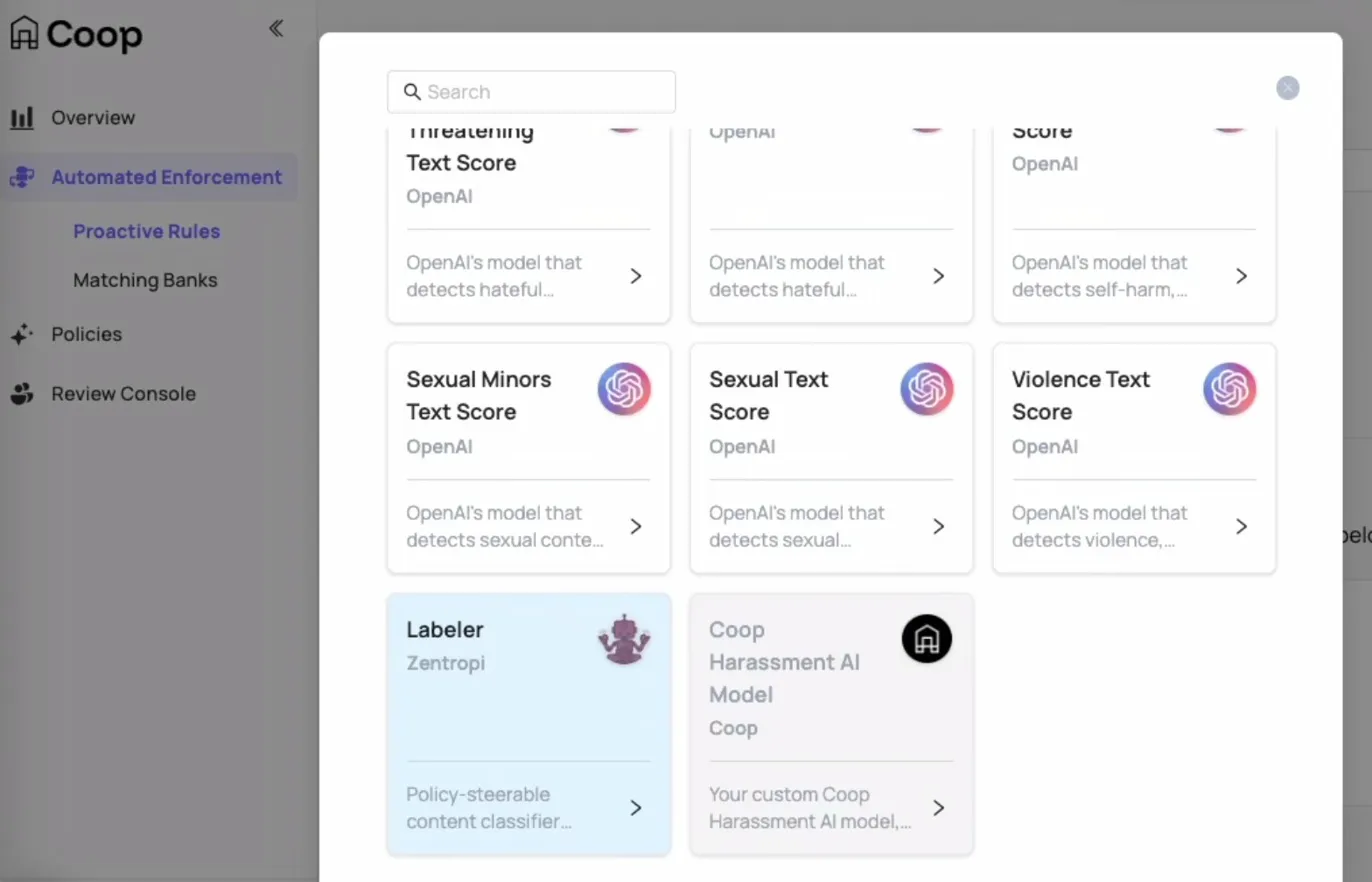The image size is (1372, 882).
Task: Open Automated Enforcement in the sidebar
Action: pos(166,178)
